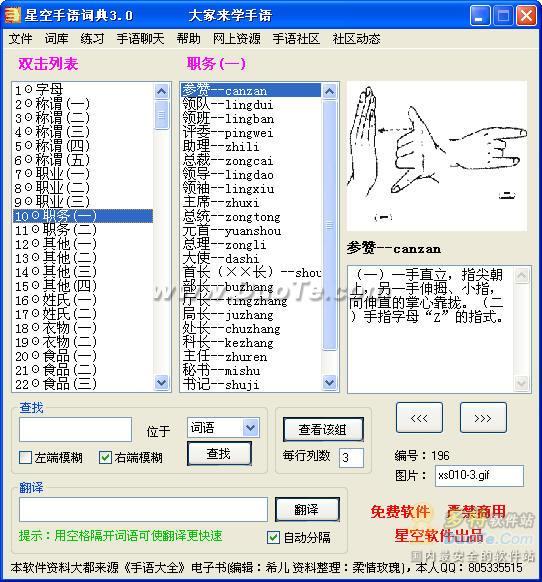Open the 词库 menu
The height and width of the screenshot is (582, 542).
point(56,39)
